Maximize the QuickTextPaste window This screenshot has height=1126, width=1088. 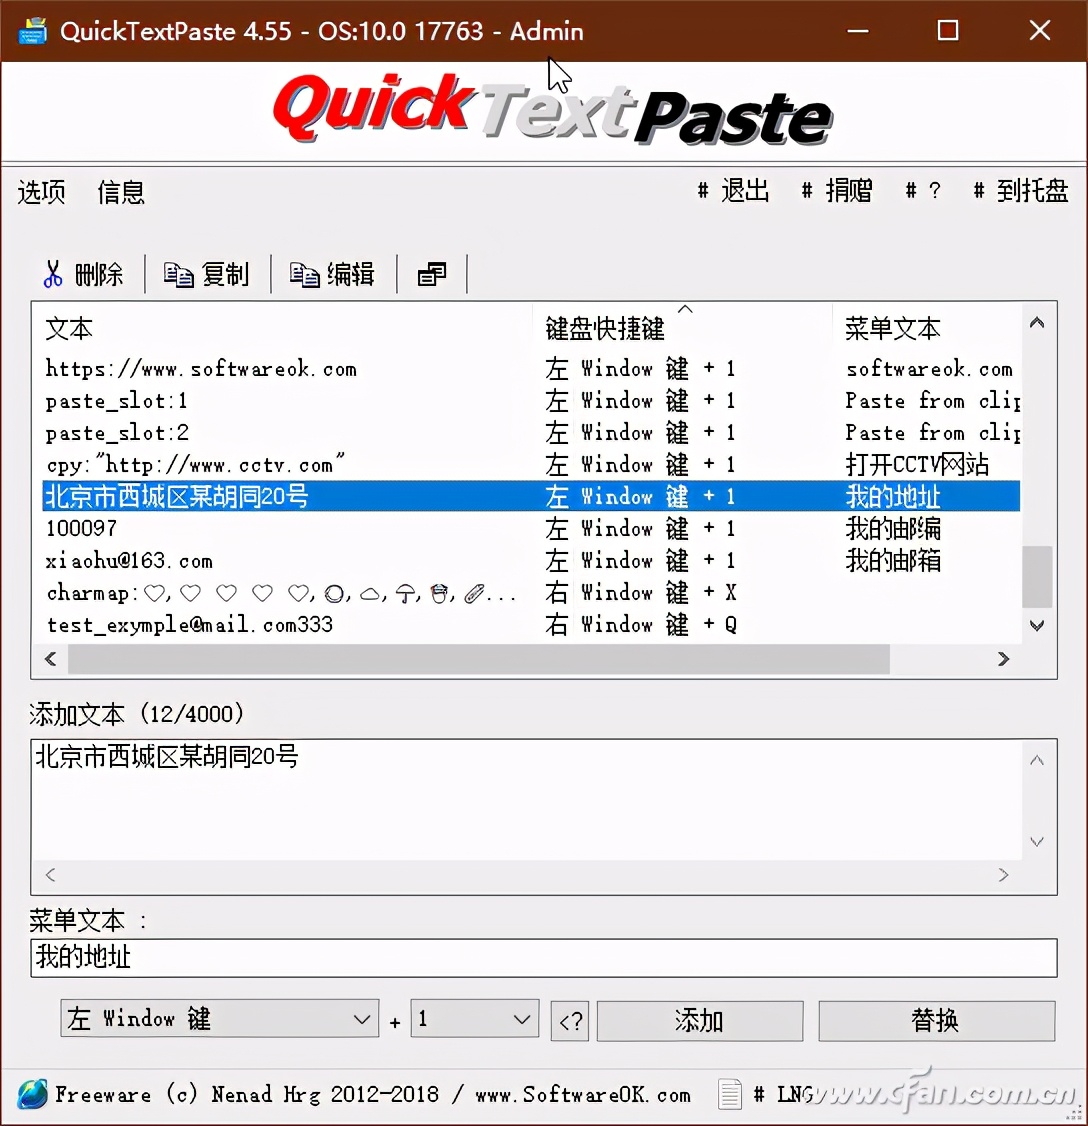coord(948,31)
